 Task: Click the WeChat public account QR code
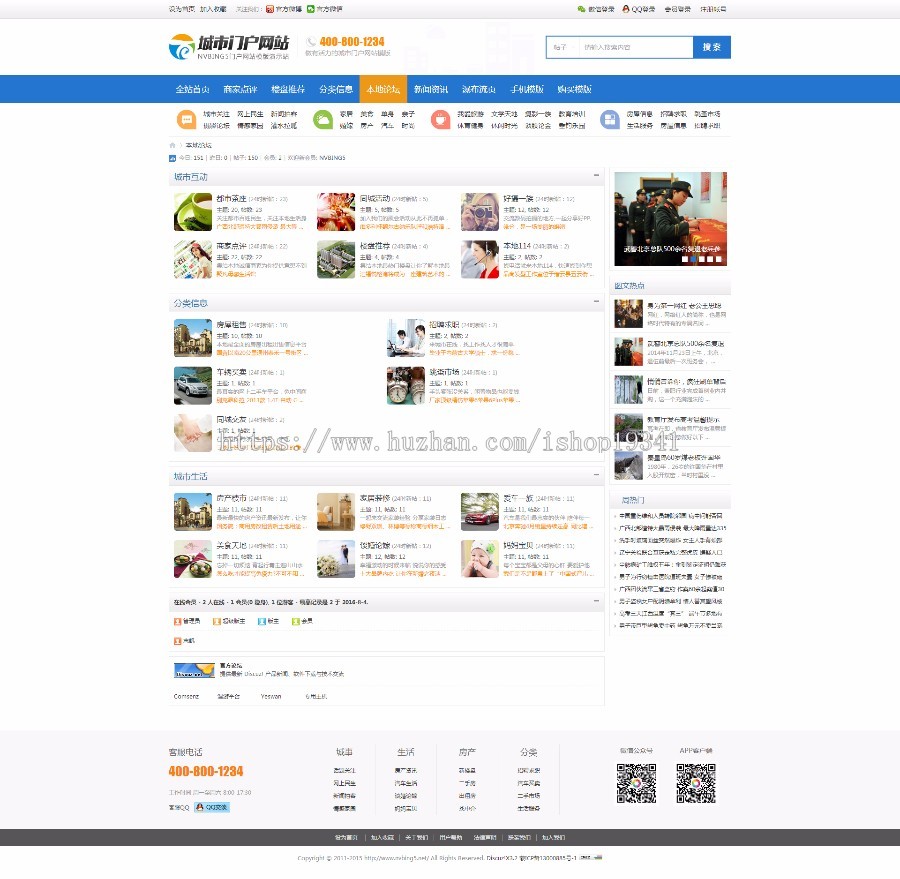point(636,783)
